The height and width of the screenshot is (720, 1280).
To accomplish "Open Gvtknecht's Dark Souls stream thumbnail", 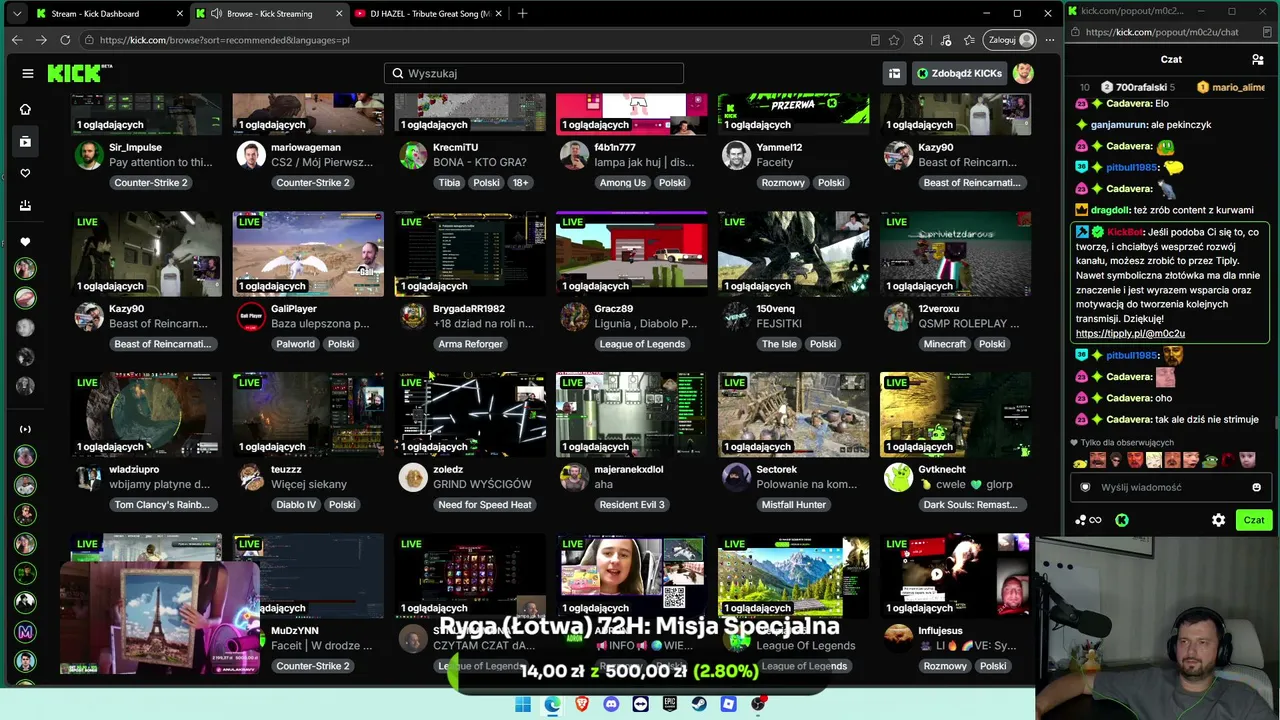I will point(955,415).
